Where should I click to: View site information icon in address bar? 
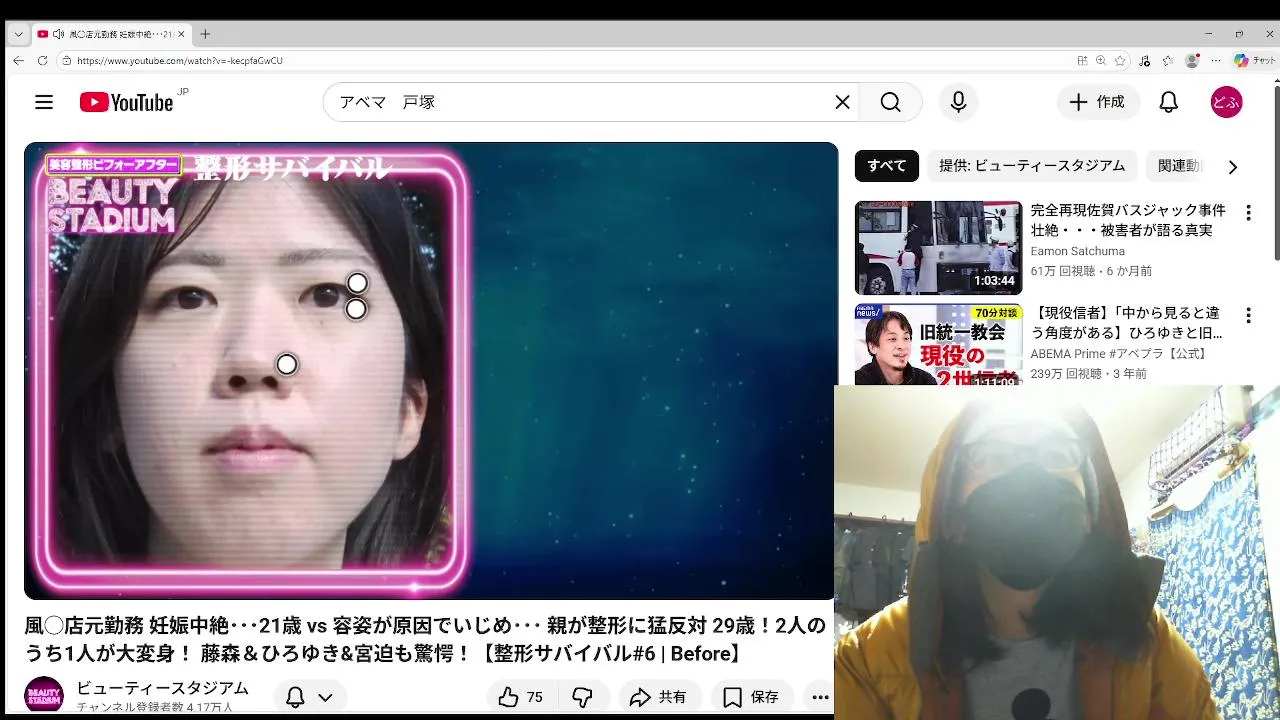(66, 60)
